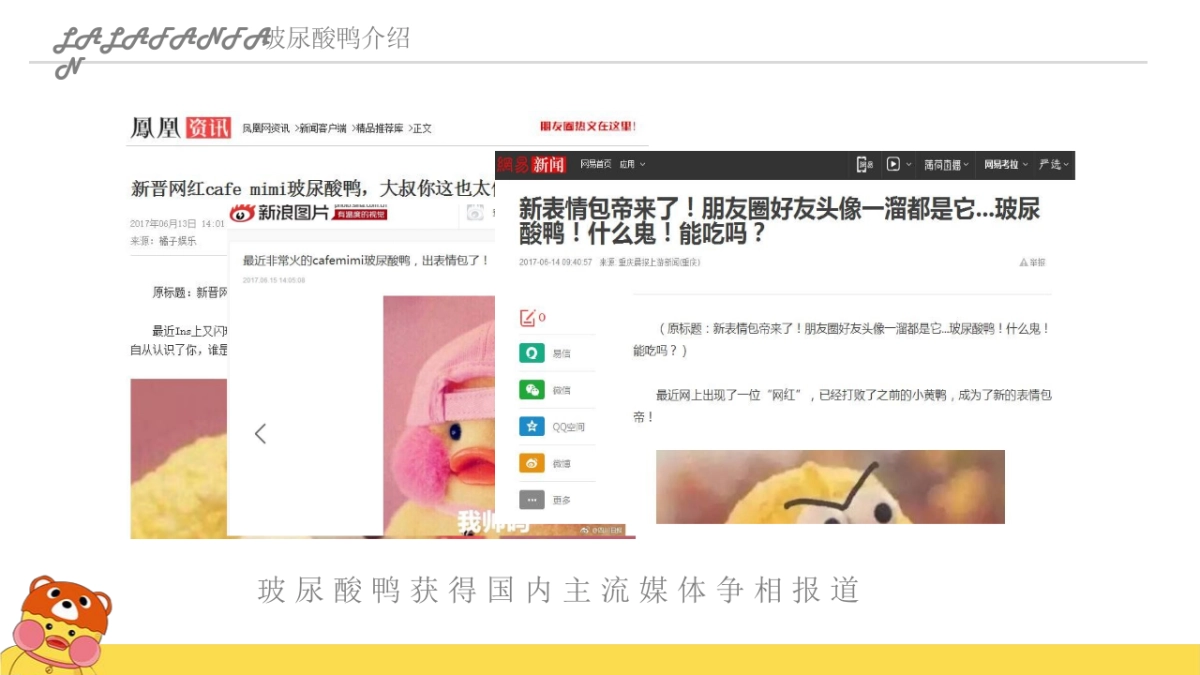
Task: Click the left carousel navigation arrow
Action: click(x=260, y=434)
